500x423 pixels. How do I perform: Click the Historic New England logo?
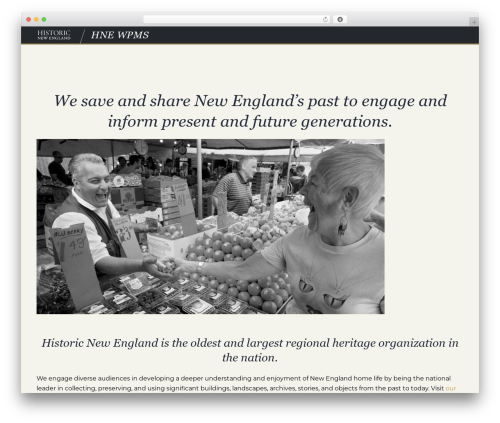[x=54, y=35]
